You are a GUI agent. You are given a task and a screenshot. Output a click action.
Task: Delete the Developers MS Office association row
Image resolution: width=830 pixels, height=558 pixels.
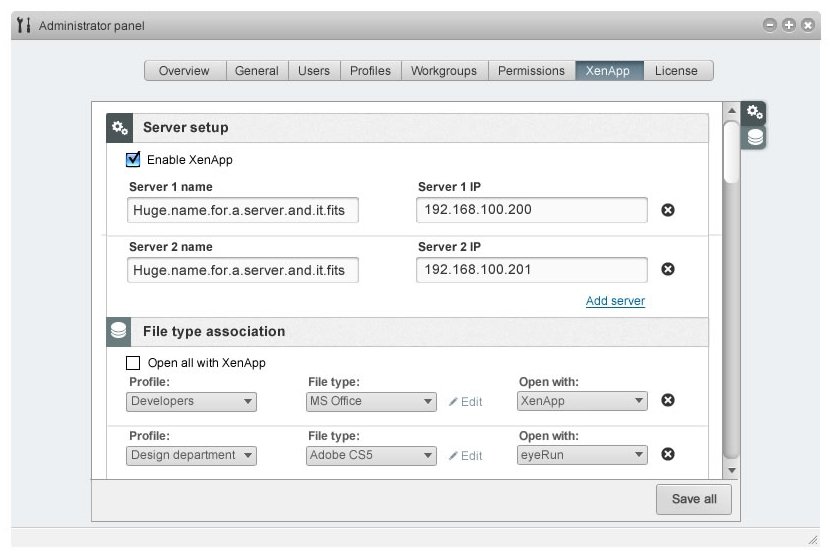tap(668, 400)
